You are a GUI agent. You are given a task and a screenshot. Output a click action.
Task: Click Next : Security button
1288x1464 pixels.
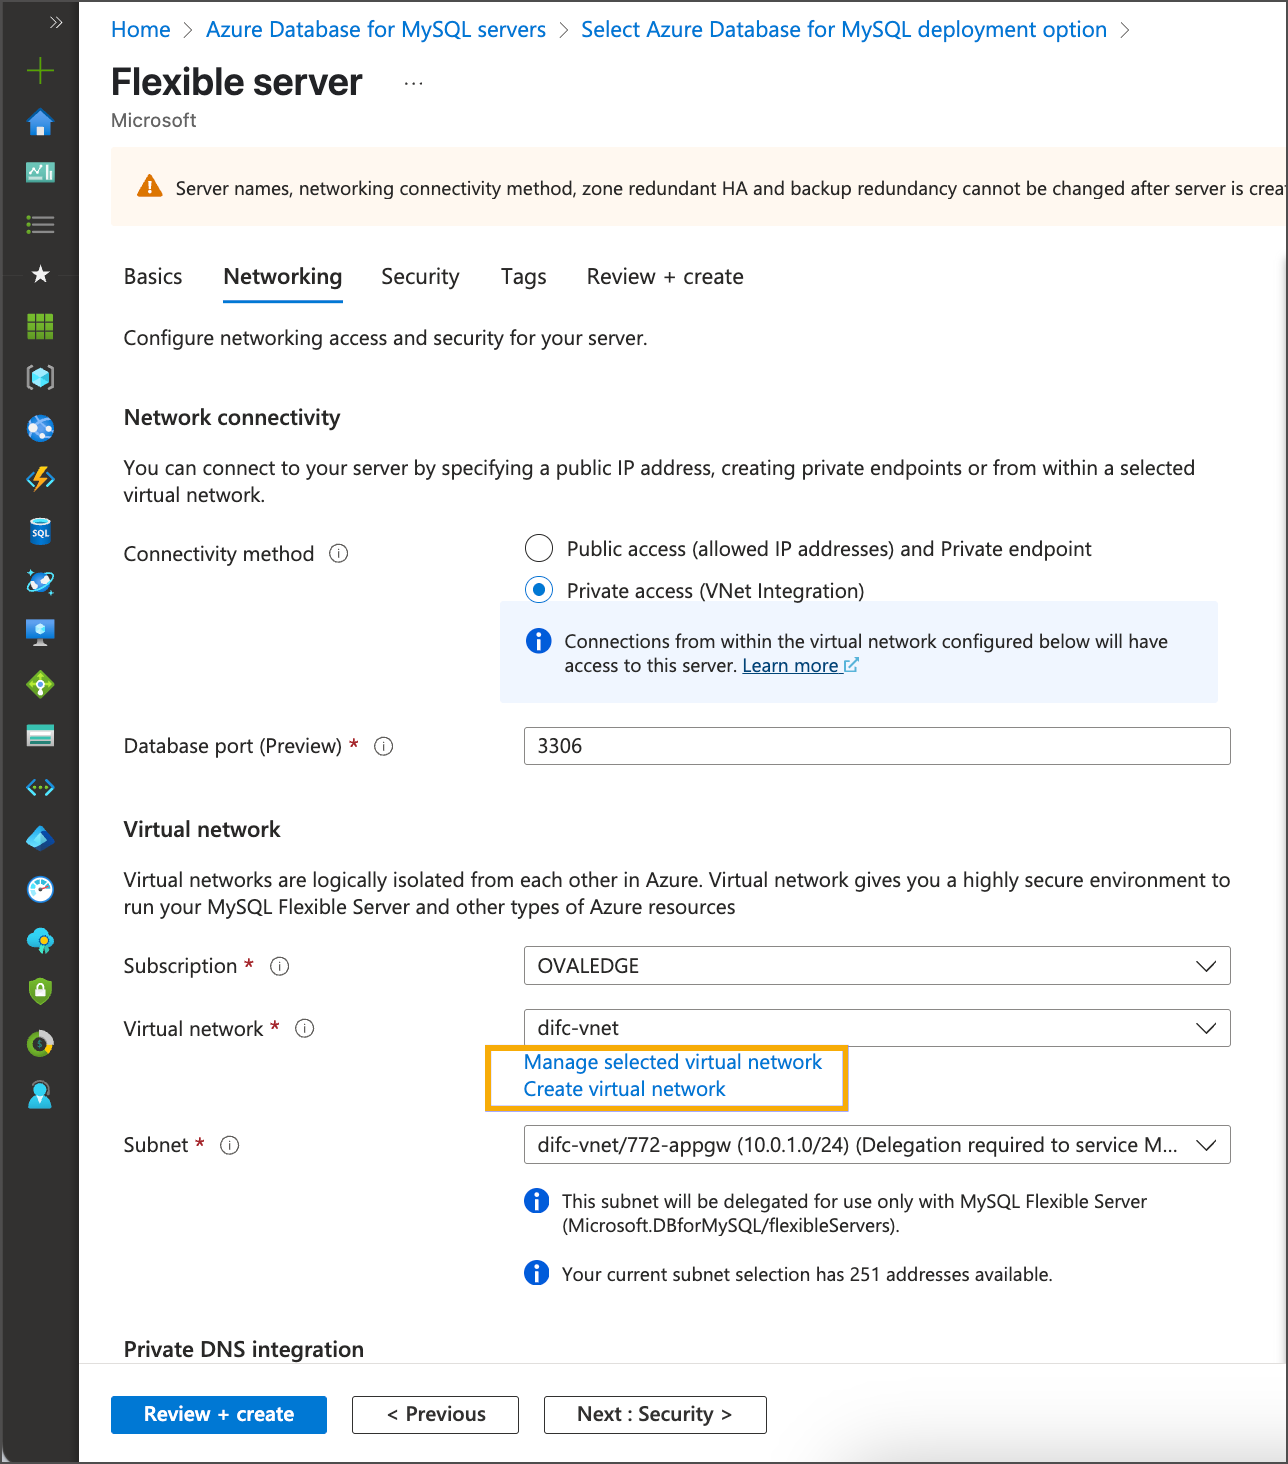[655, 1414]
